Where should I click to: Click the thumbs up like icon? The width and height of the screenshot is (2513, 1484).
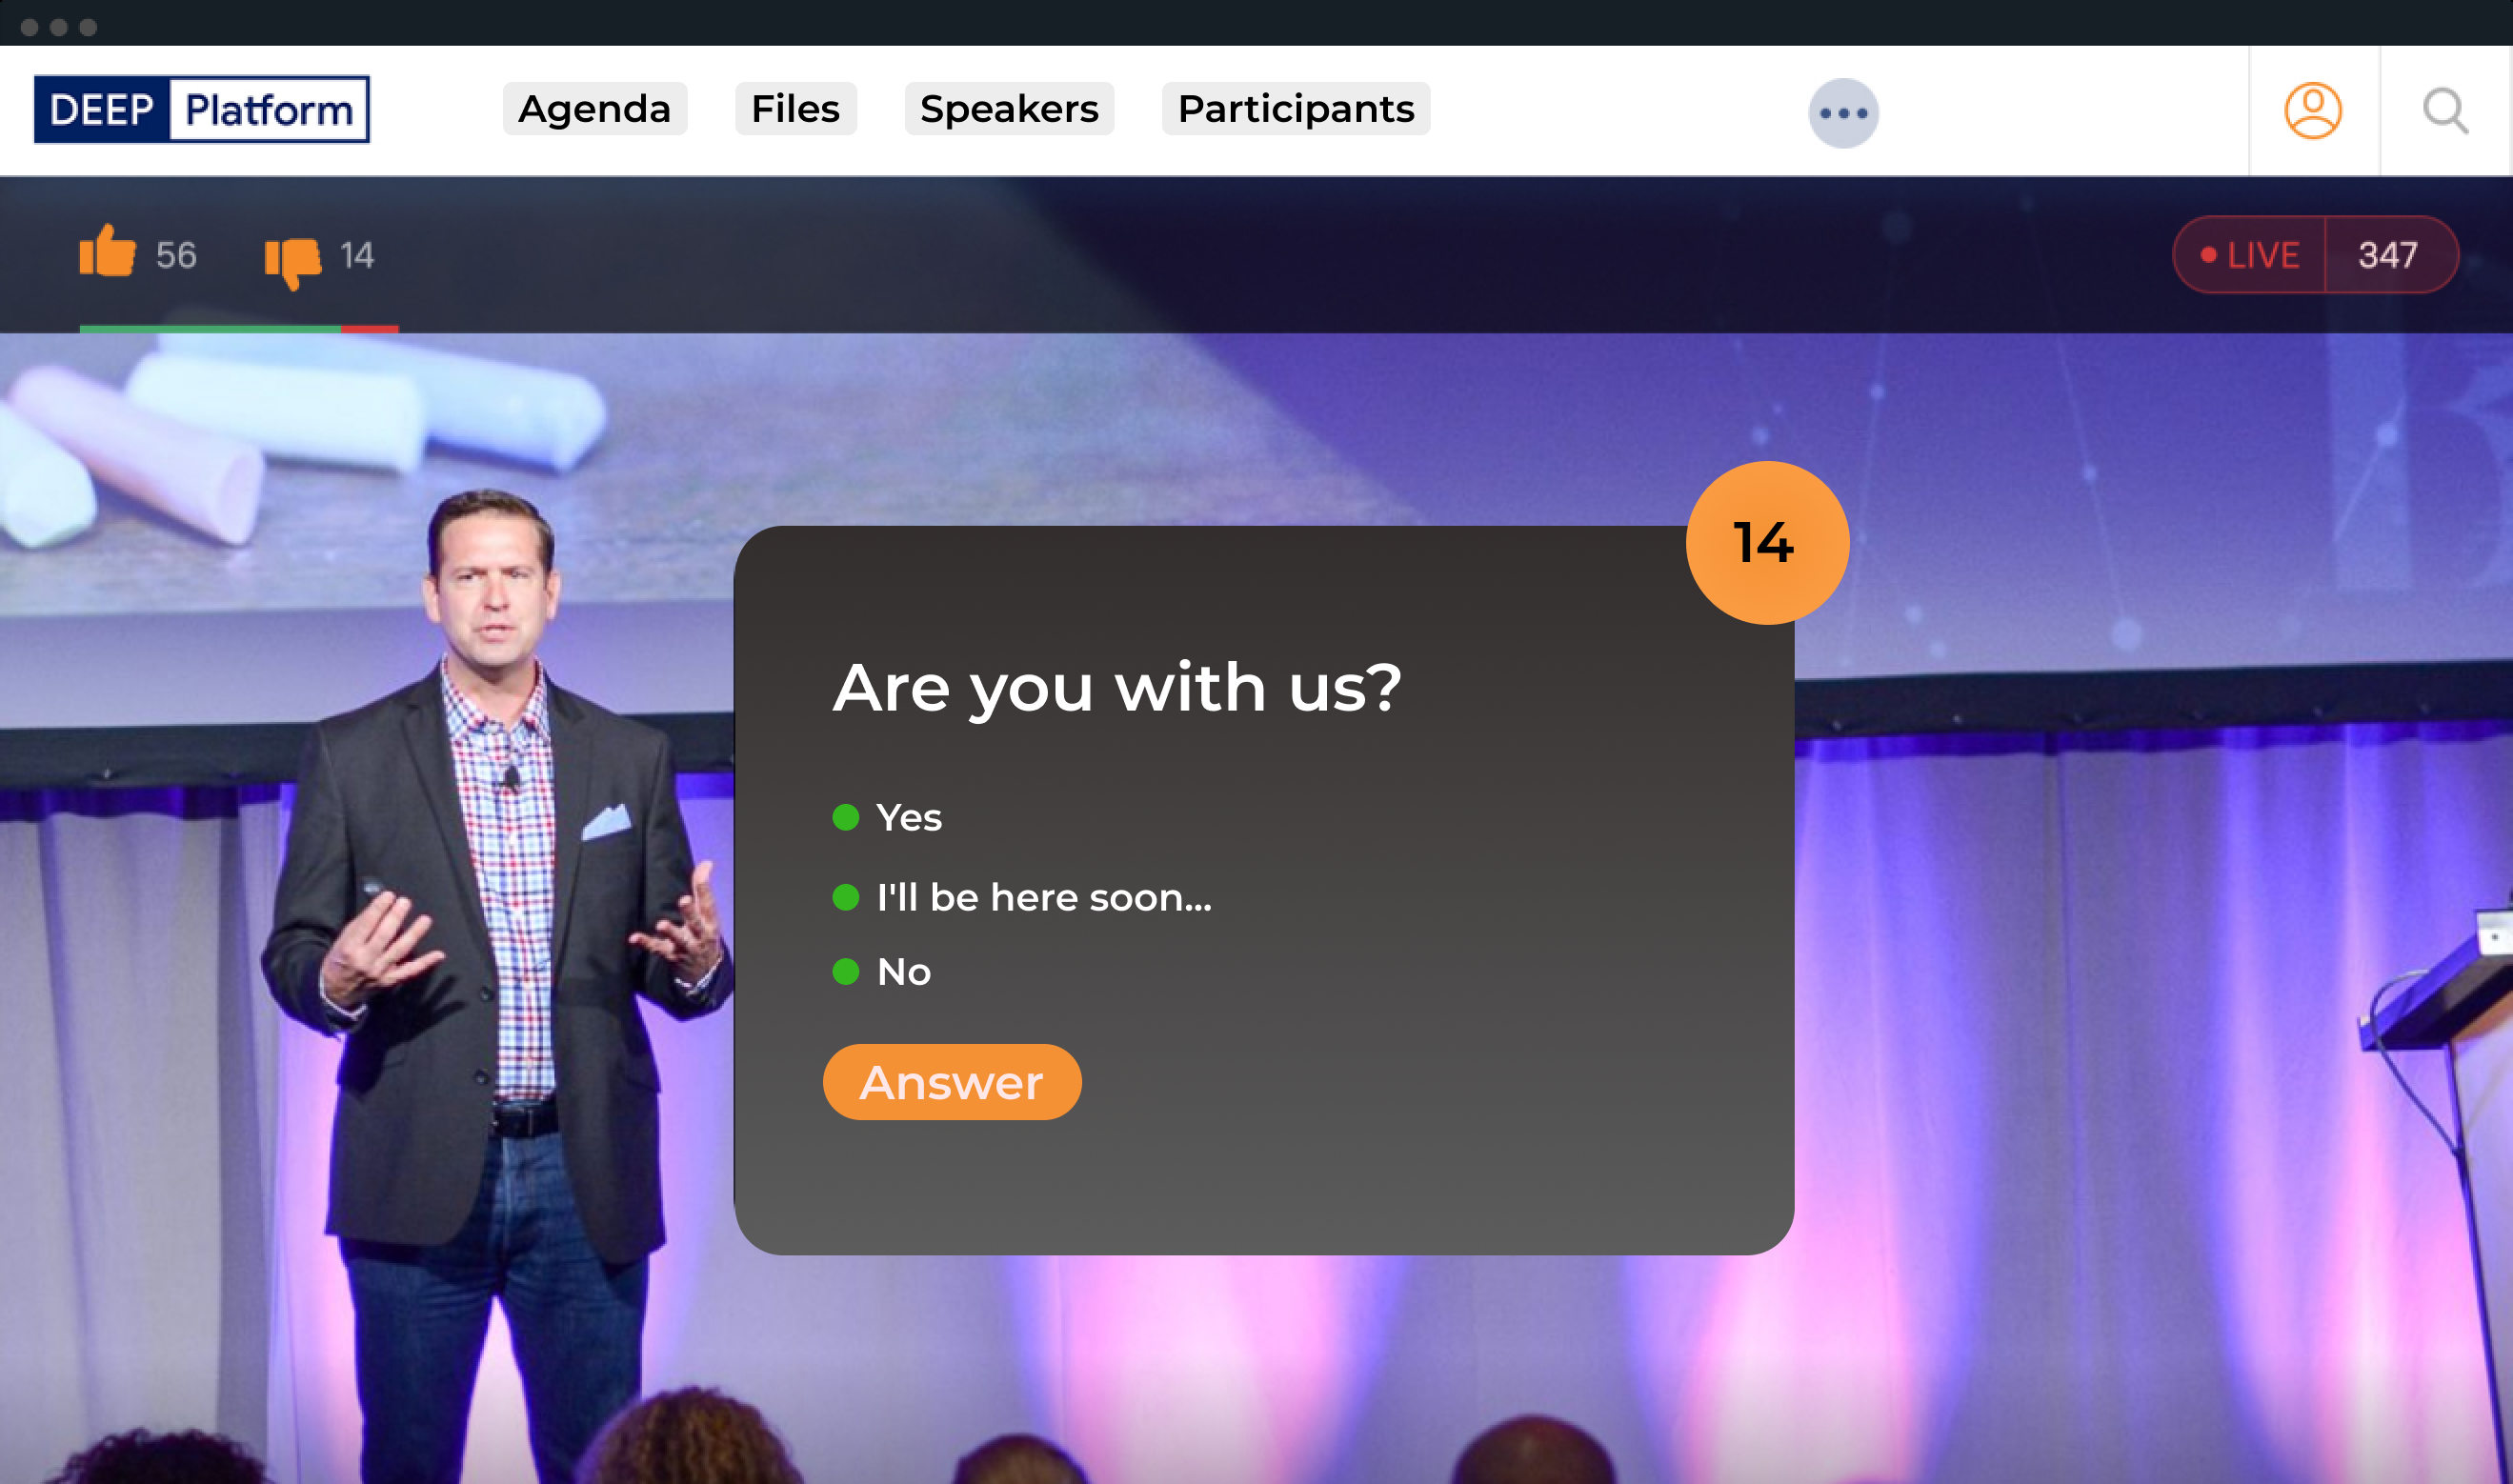[107, 251]
